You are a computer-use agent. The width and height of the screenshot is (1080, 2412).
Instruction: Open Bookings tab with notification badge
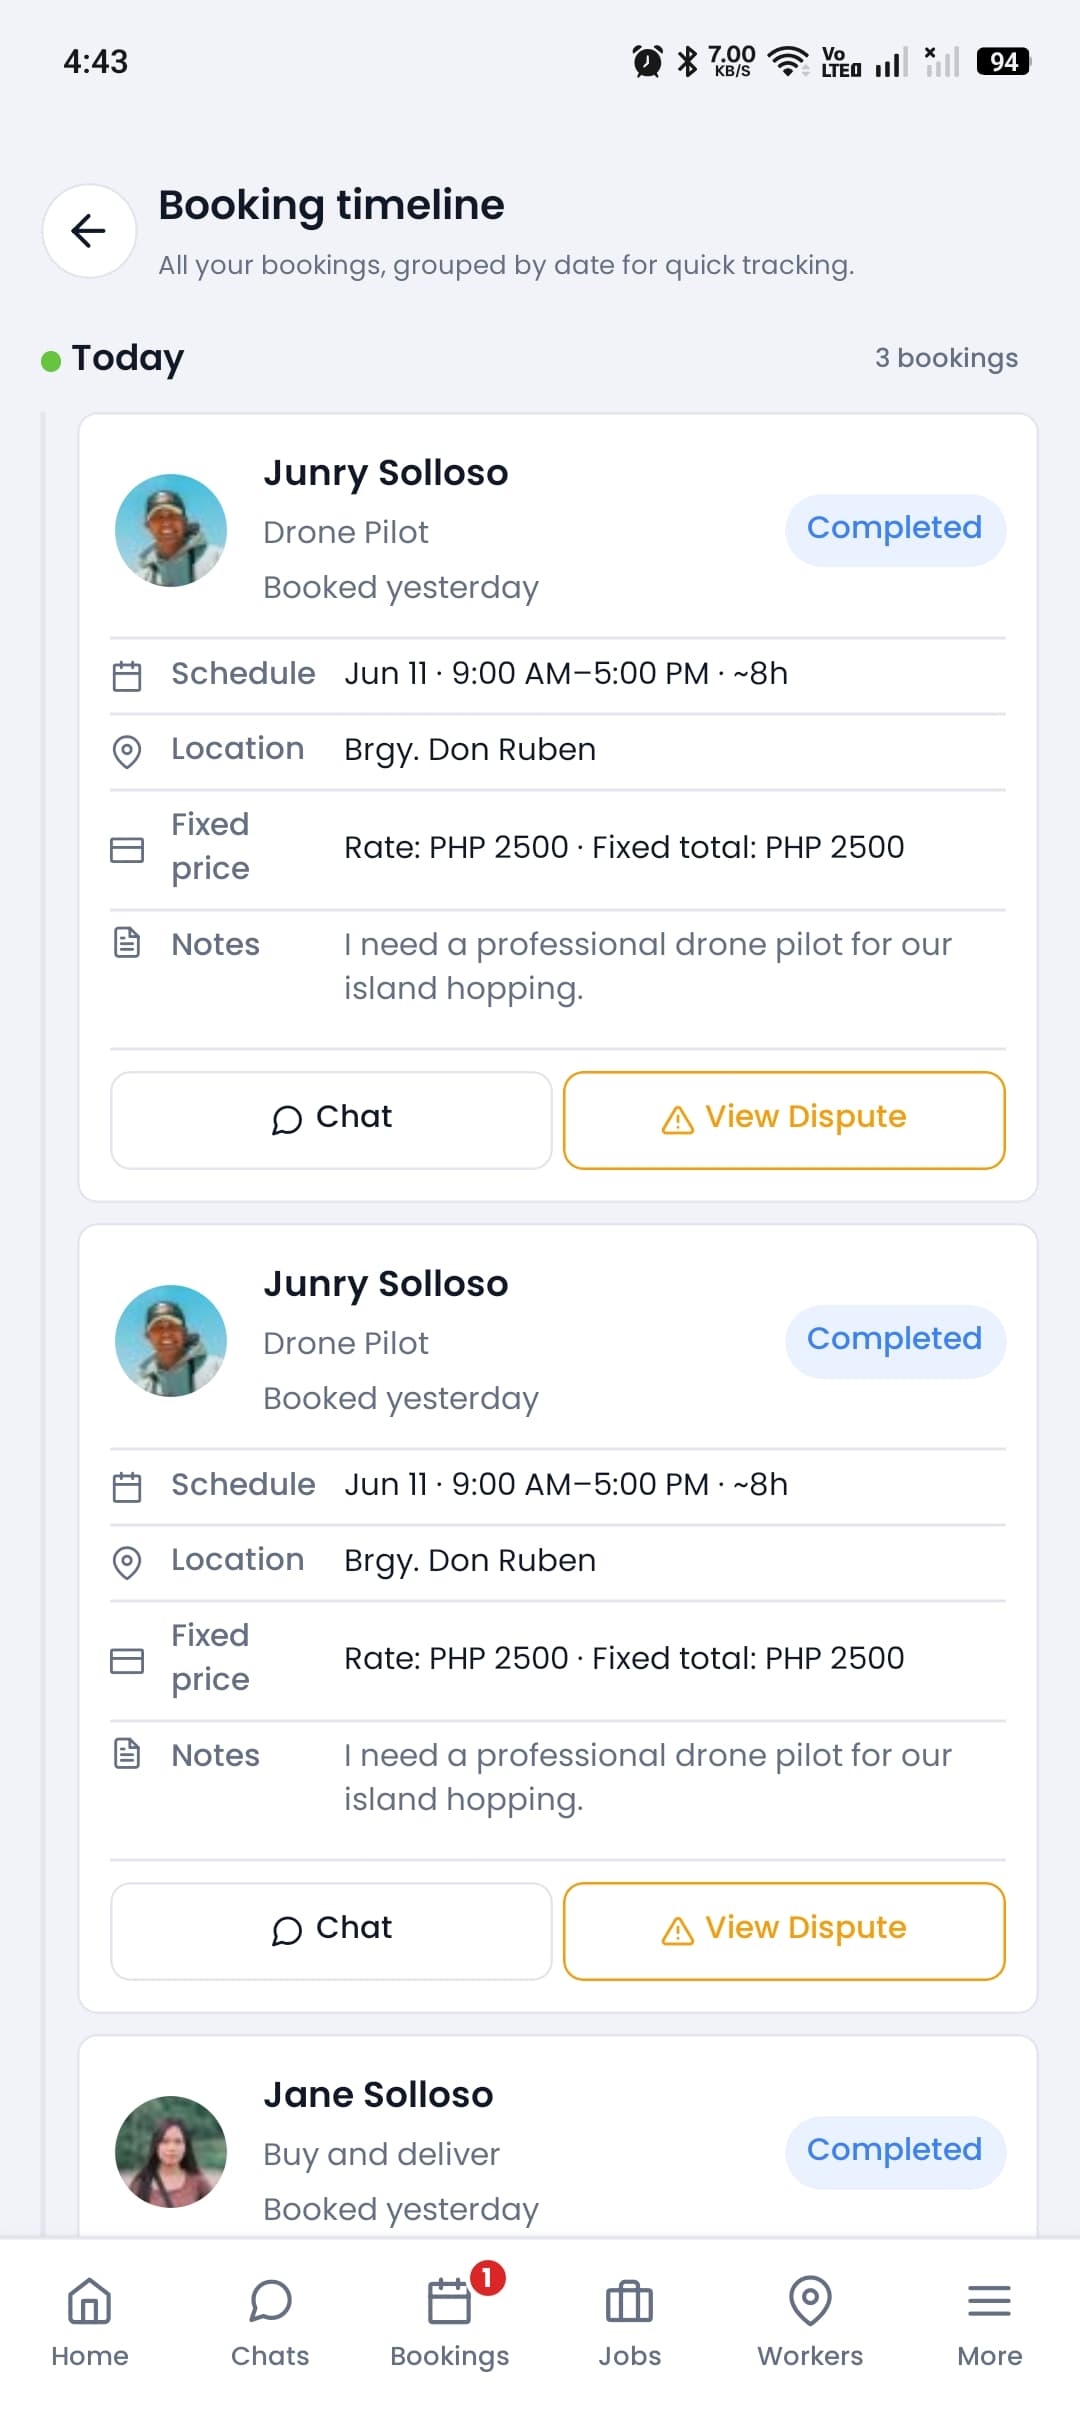[450, 2322]
